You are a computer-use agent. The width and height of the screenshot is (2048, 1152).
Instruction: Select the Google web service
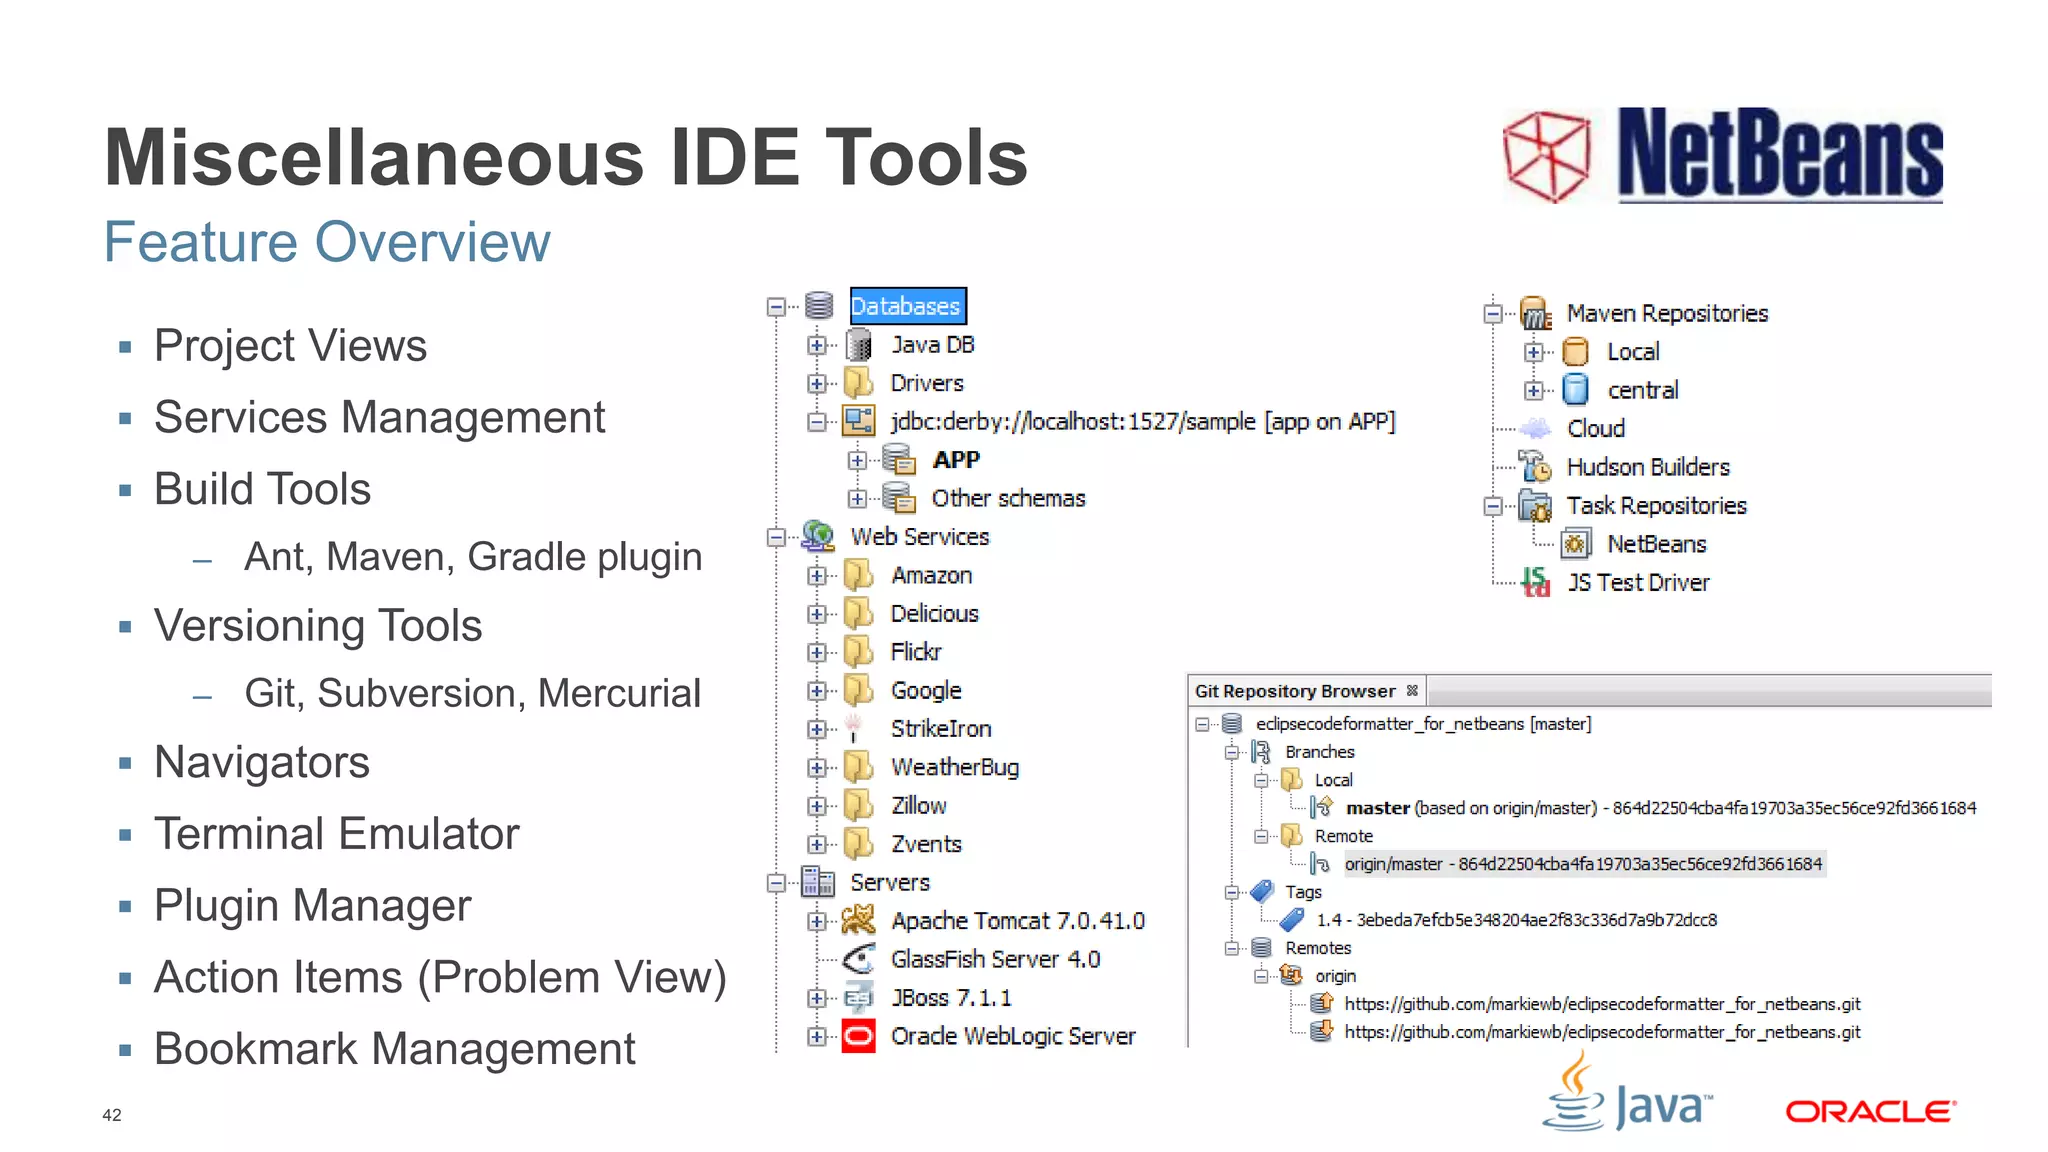point(926,691)
